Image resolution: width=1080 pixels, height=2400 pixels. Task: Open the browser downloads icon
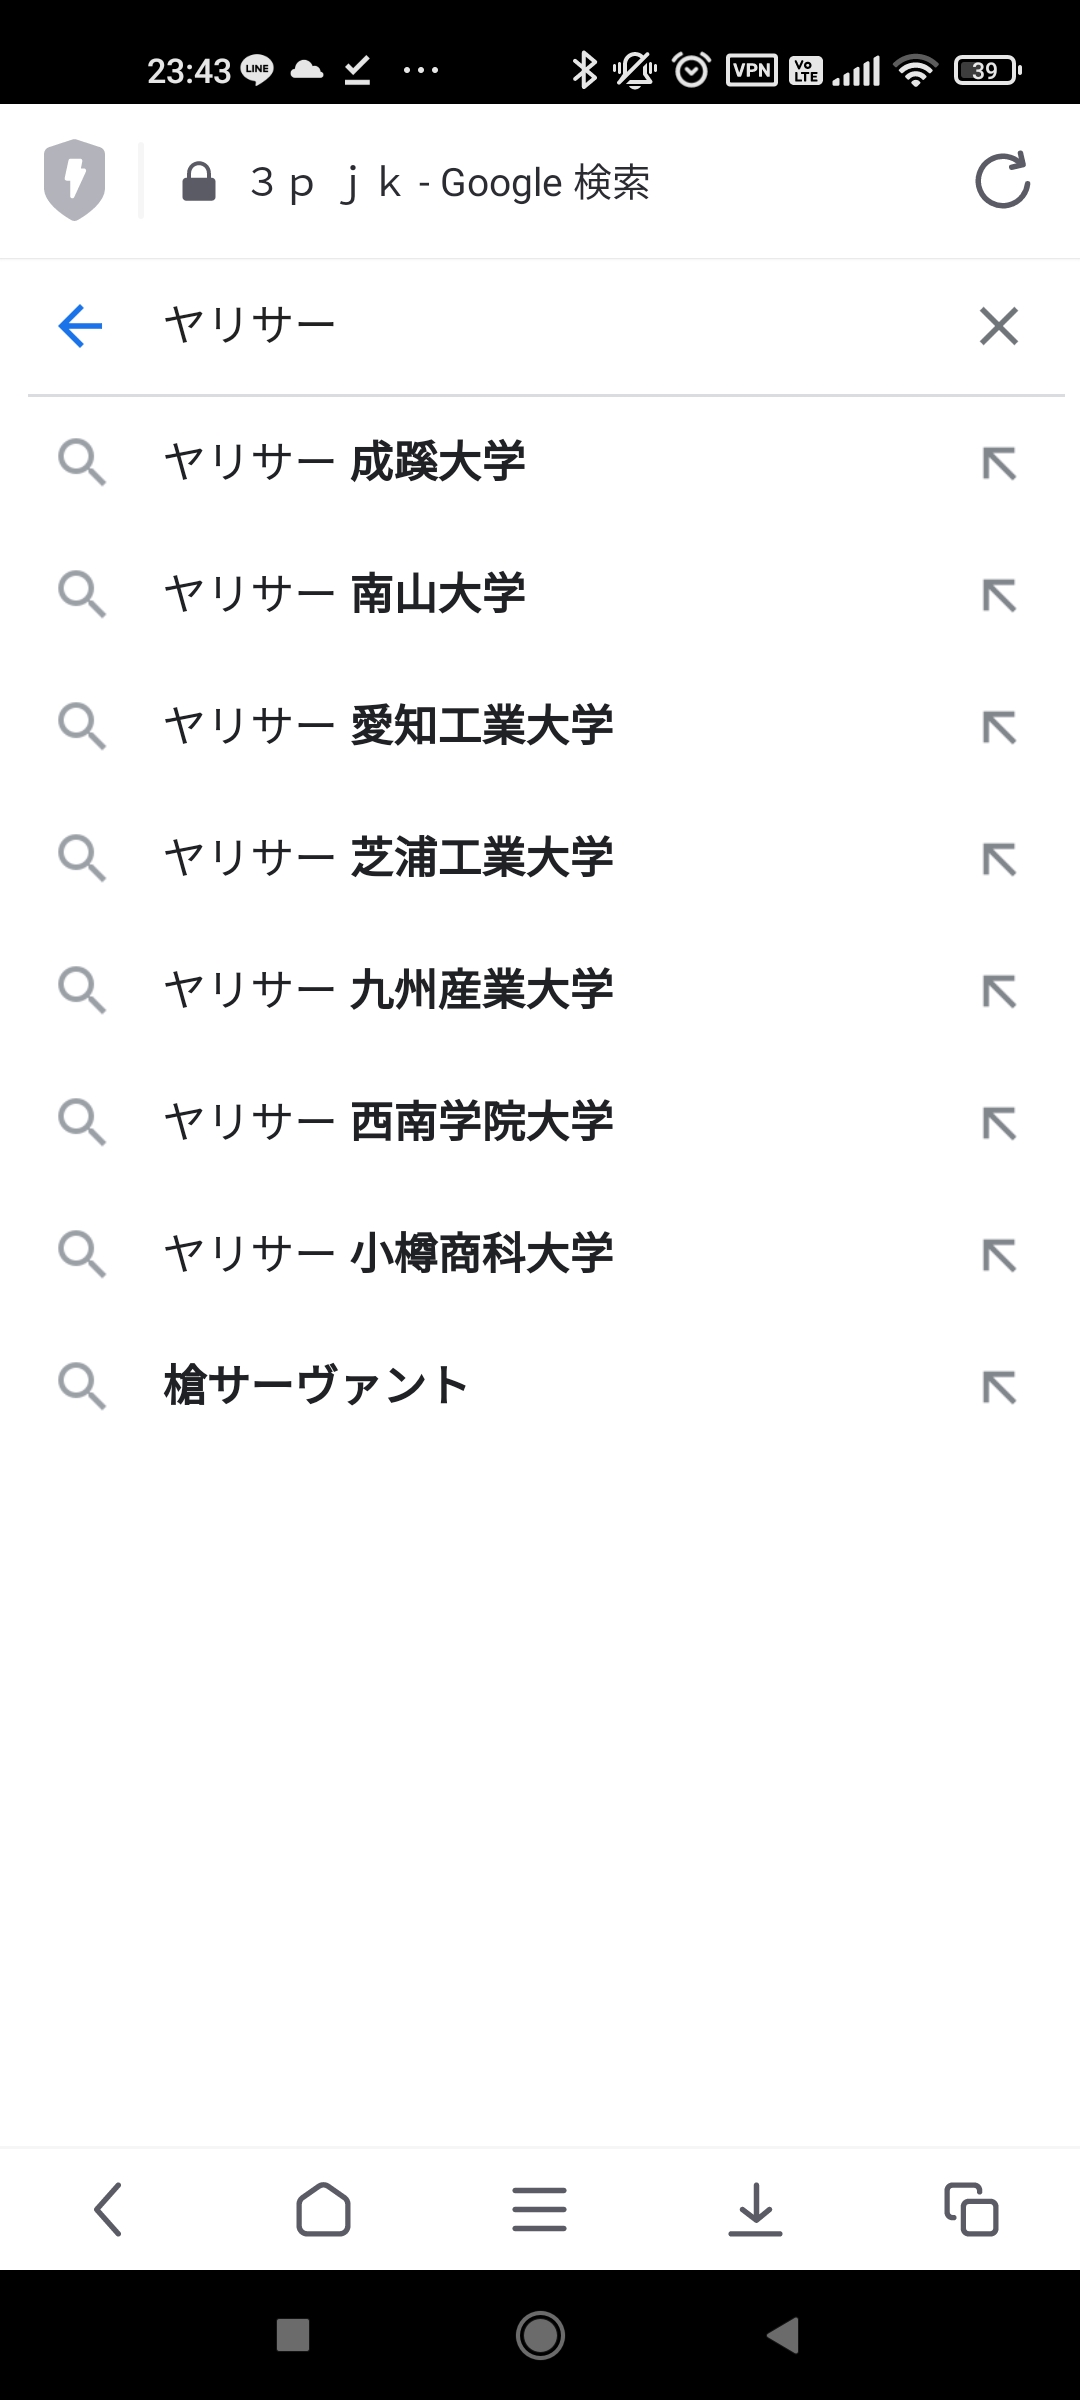click(755, 2209)
